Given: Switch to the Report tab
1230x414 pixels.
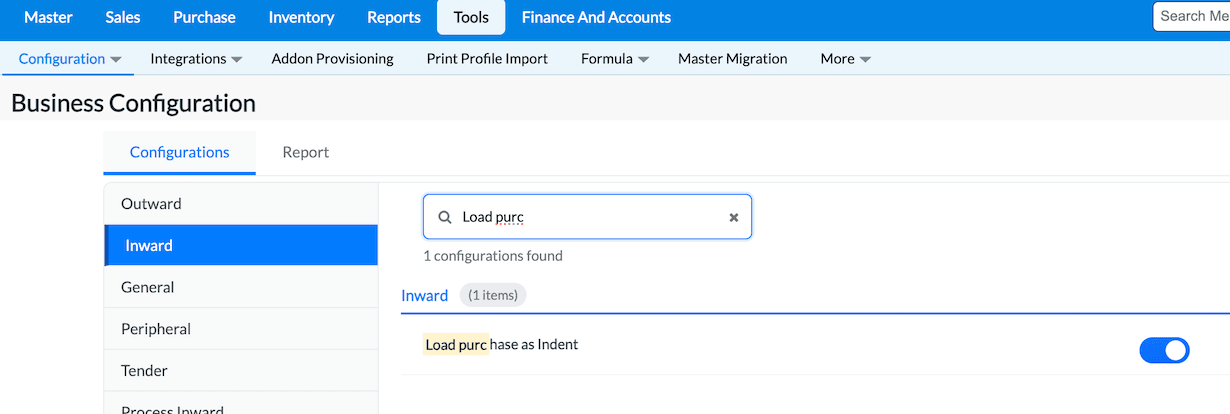Looking at the screenshot, I should 306,152.
